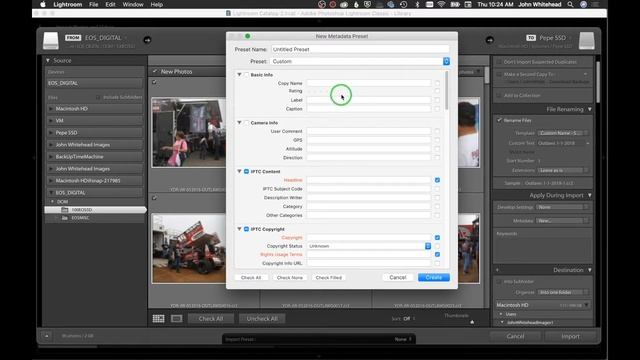This screenshot has width=640, height=360.
Task: Collapse the IPTC Copyright section
Action: (x=239, y=229)
